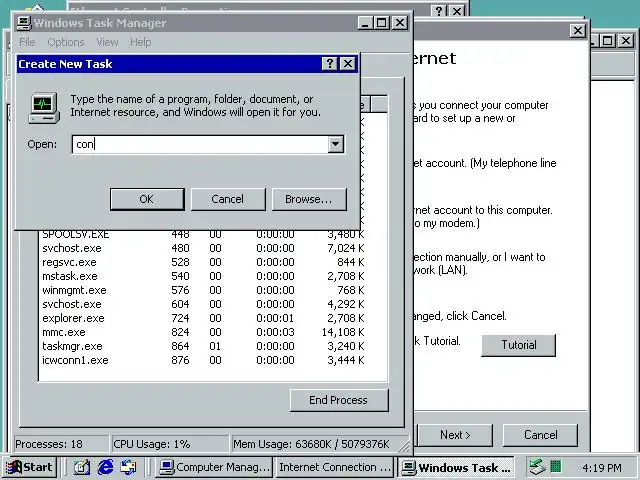
Task: Click the Processes: 18 status bar entry
Action: pos(61,444)
